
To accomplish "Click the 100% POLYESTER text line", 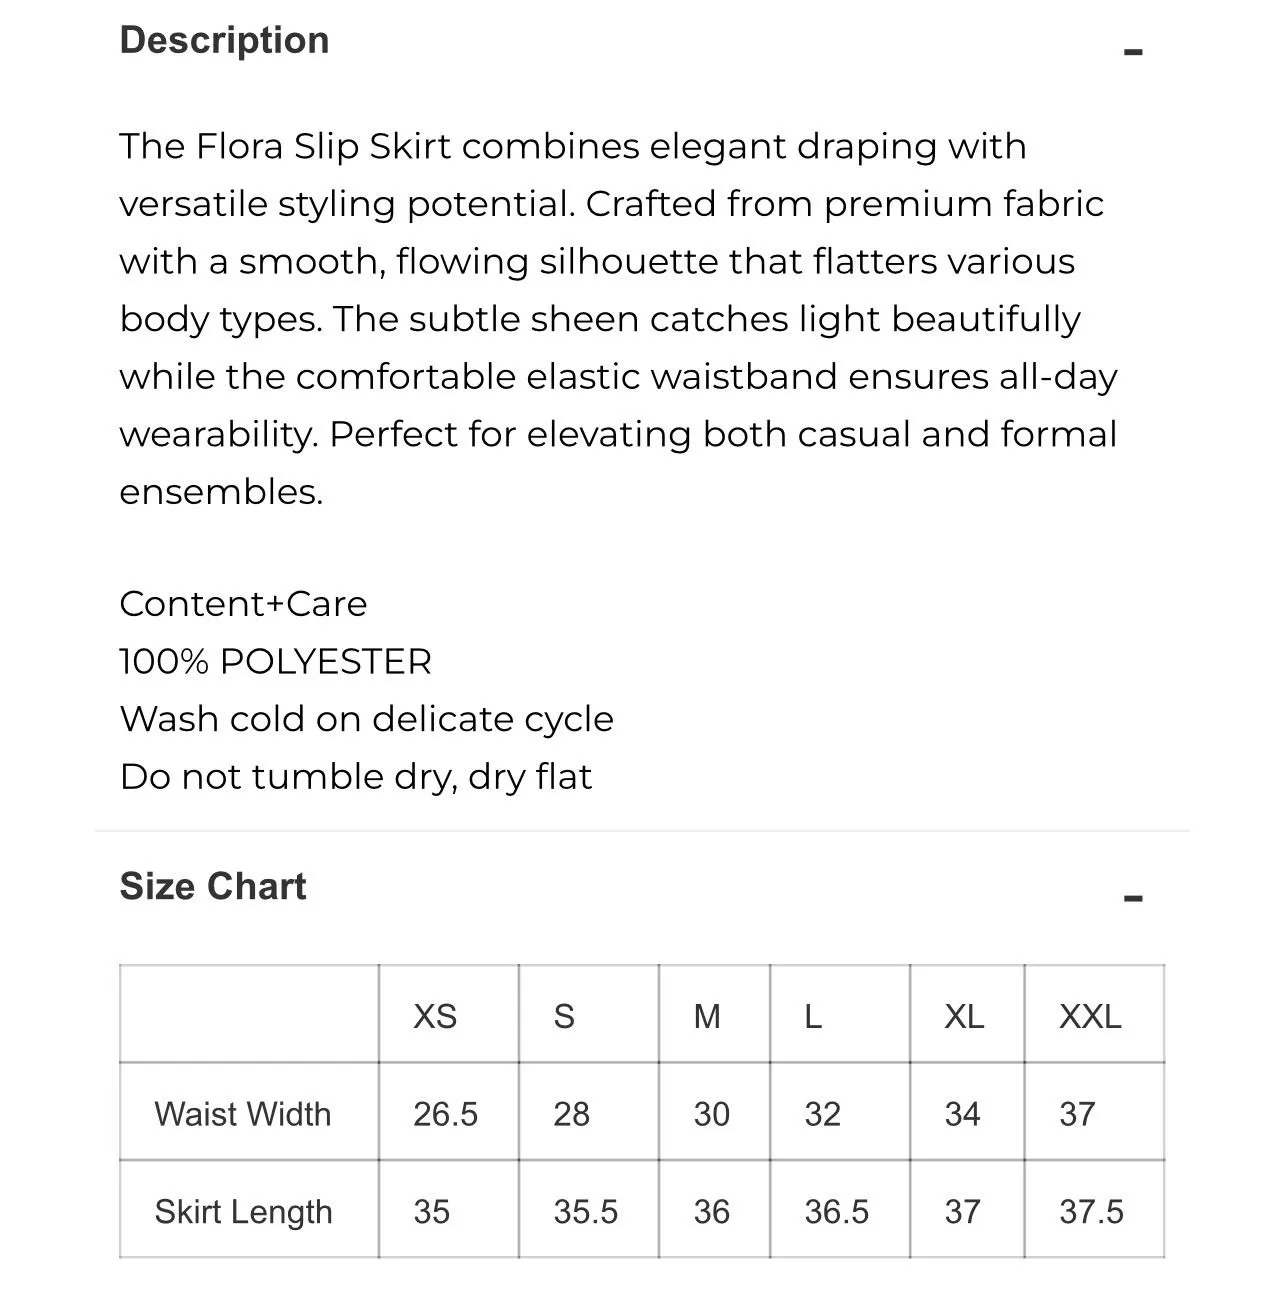I will (276, 662).
